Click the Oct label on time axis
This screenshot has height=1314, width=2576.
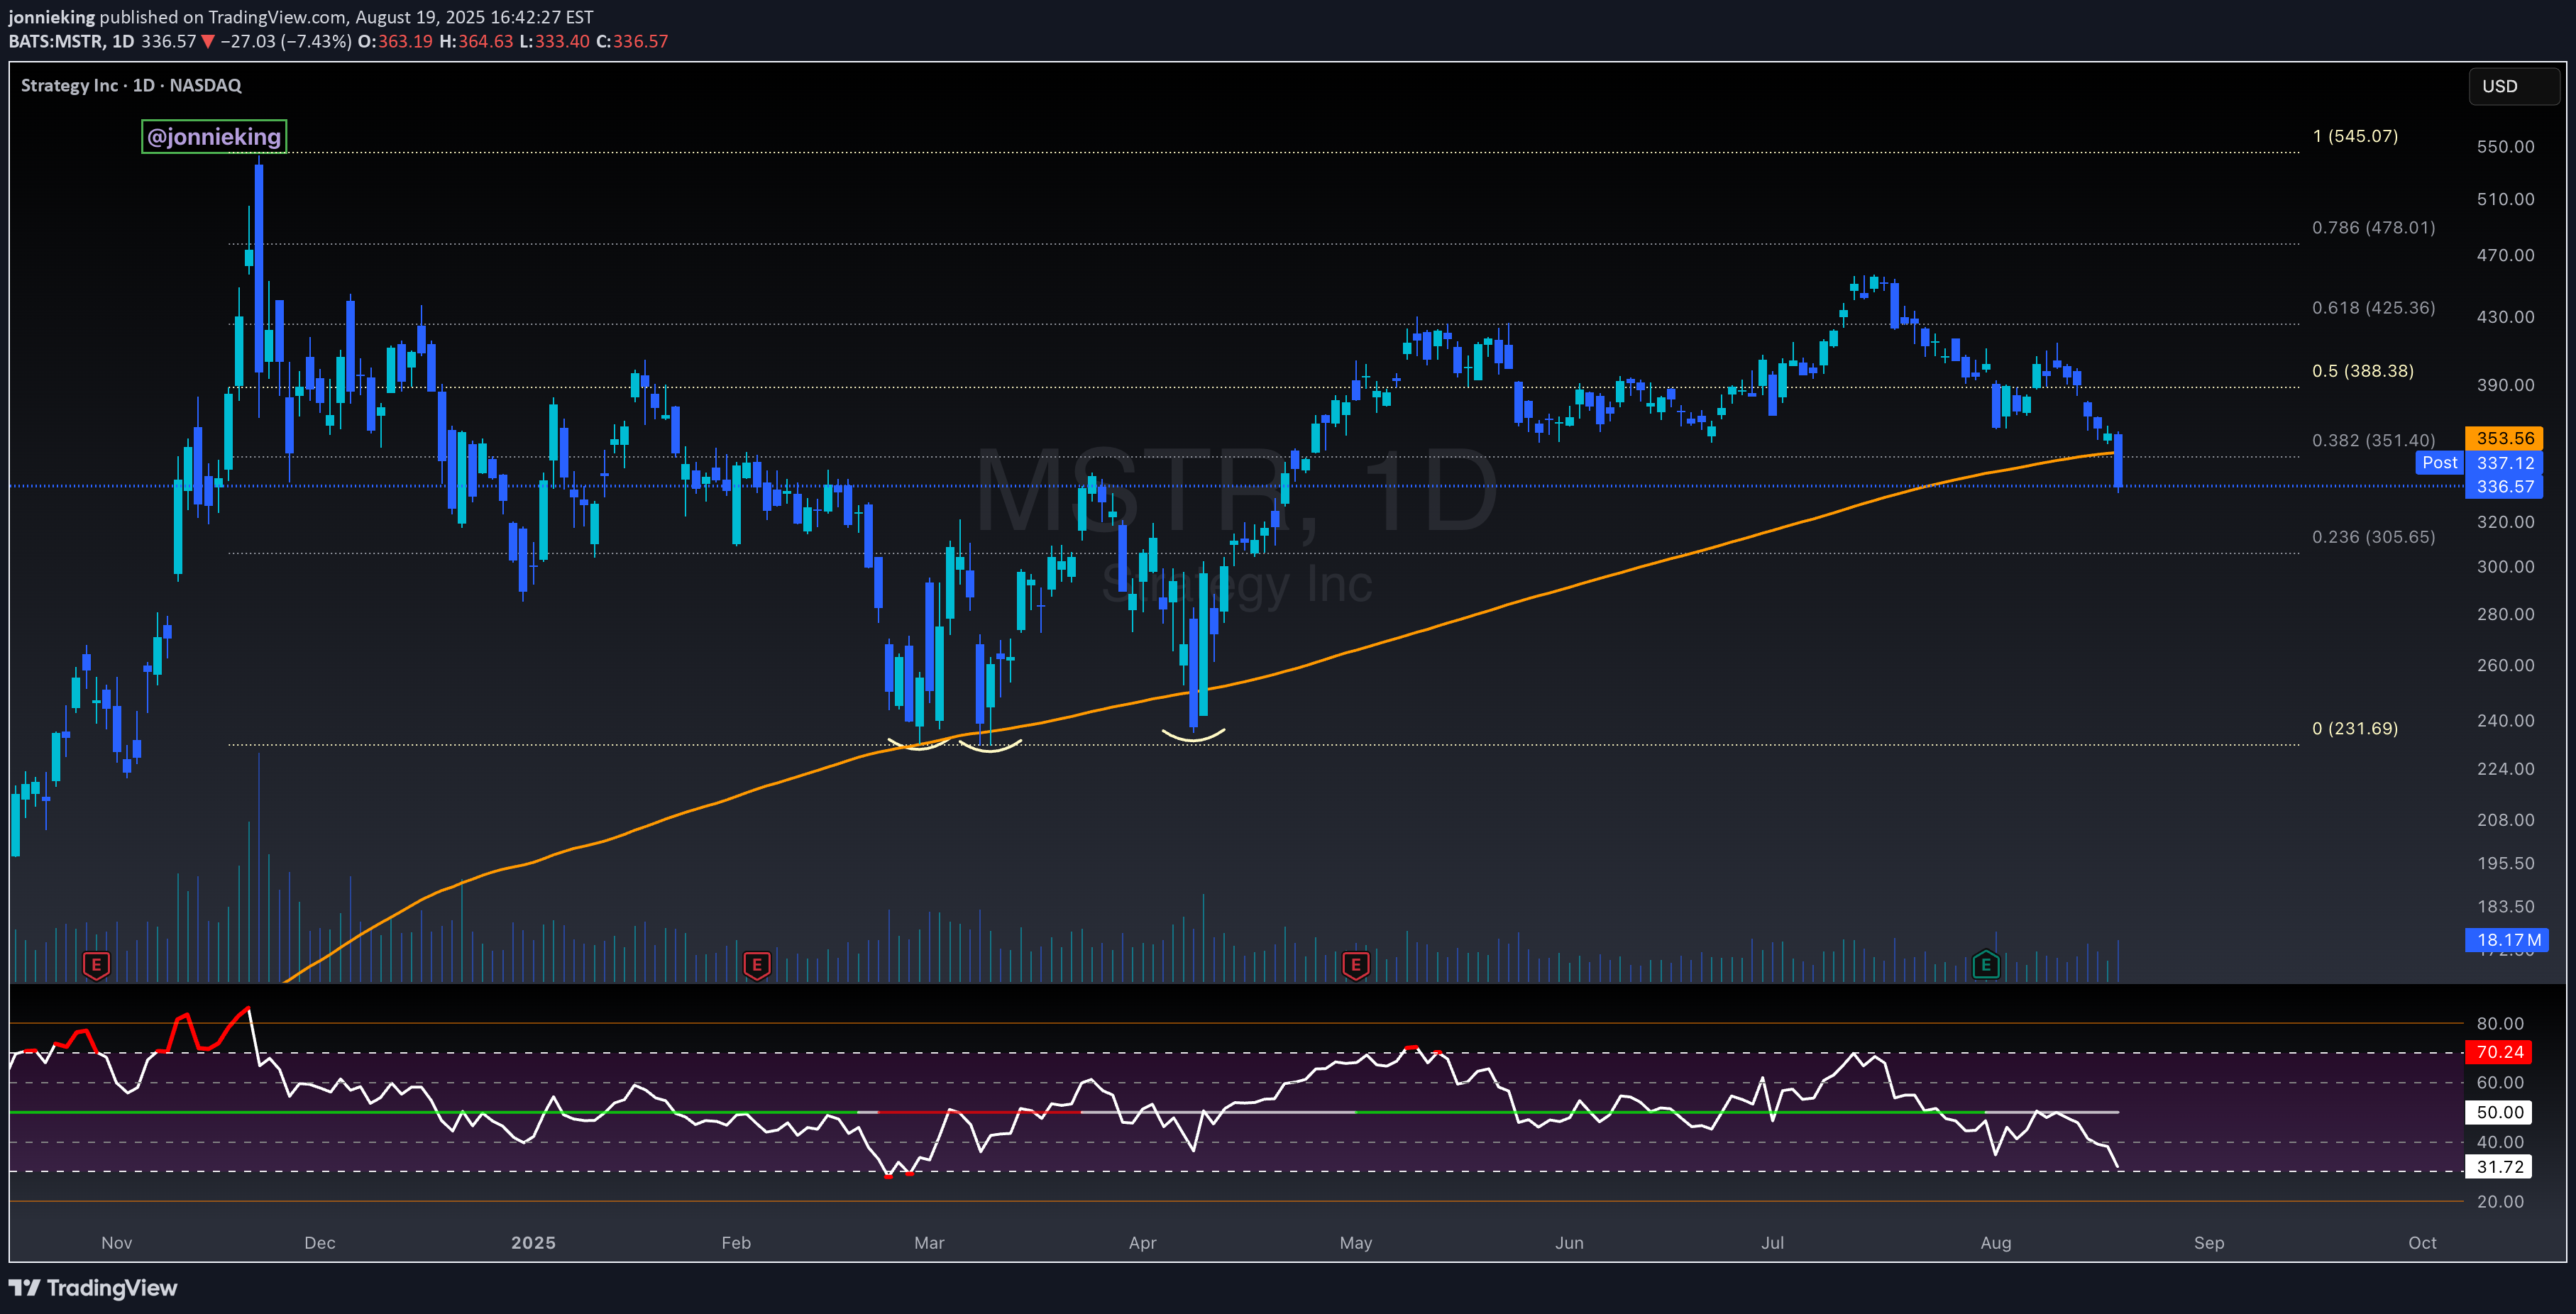pos(2422,1242)
